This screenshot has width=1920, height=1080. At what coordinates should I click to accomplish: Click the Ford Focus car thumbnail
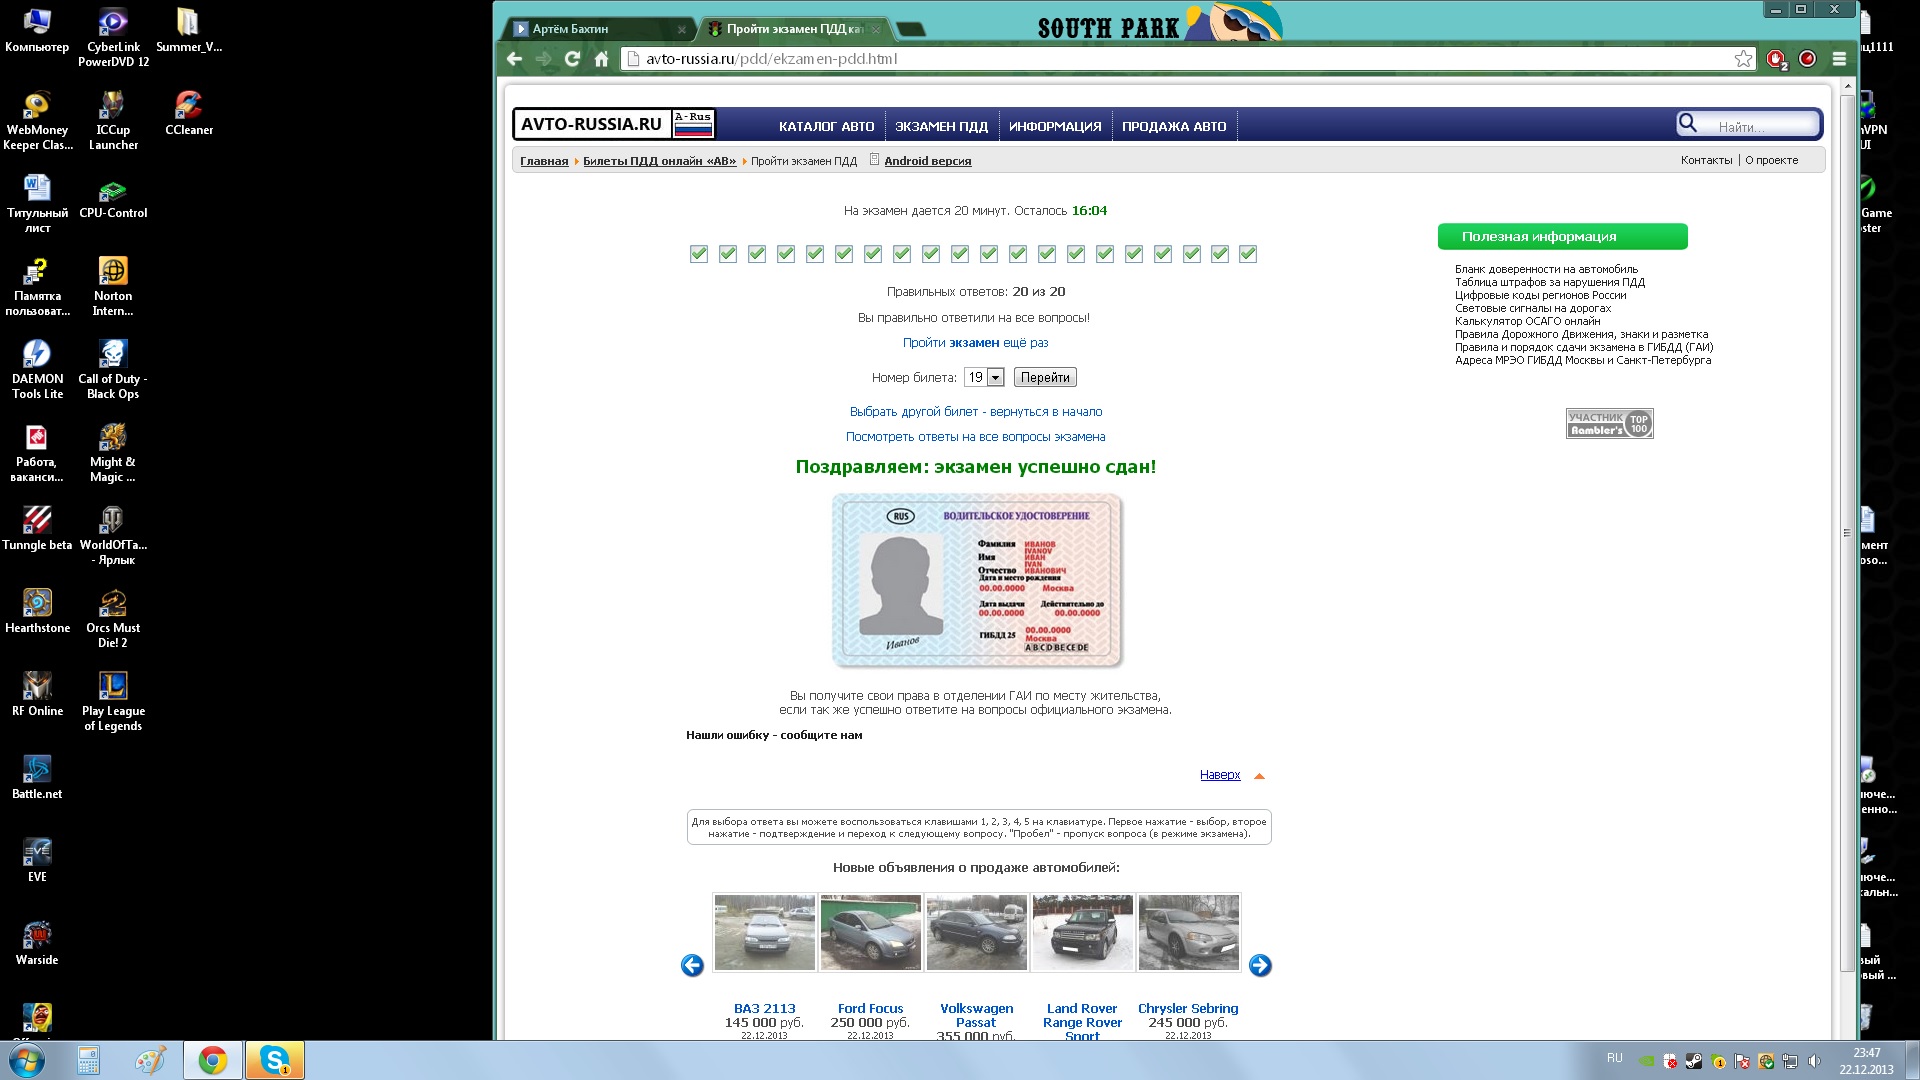870,932
